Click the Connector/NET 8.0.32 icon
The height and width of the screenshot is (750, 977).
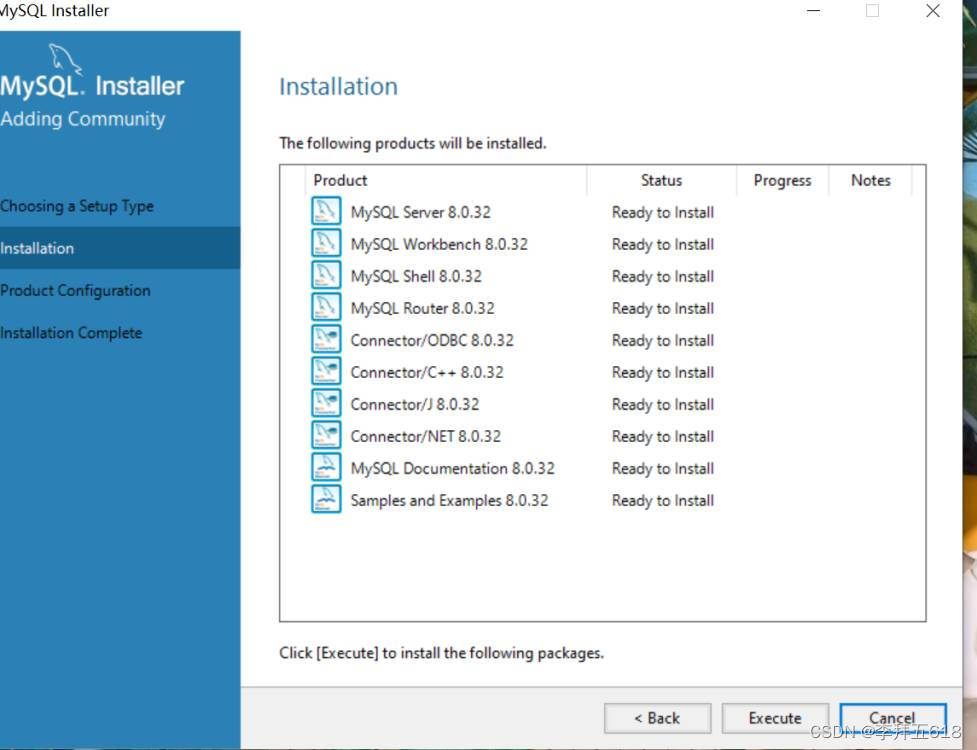pyautogui.click(x=326, y=435)
